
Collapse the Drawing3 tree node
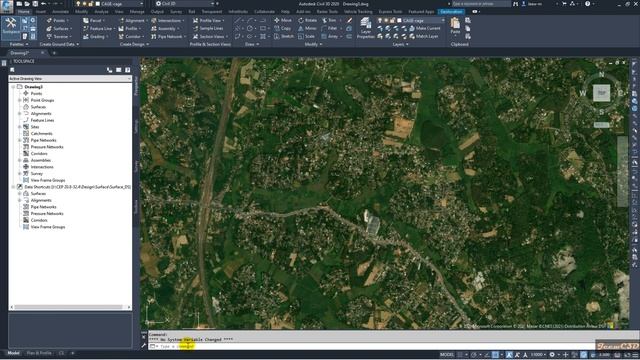pyautogui.click(x=13, y=87)
